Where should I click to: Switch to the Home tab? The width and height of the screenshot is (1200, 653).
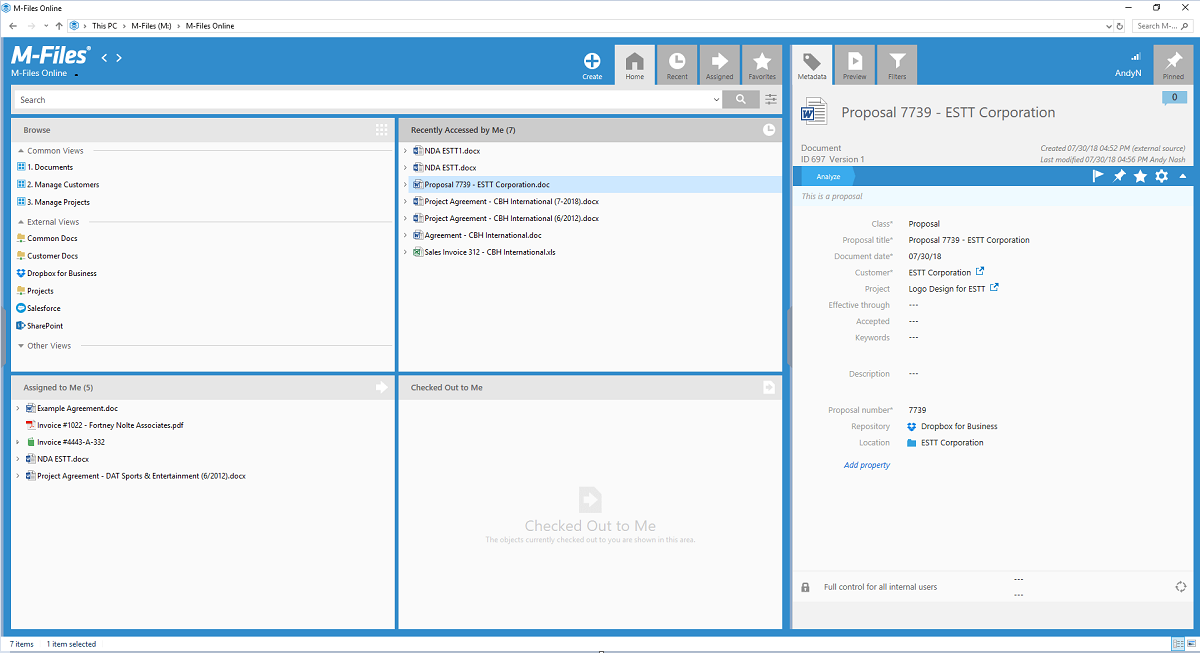[x=635, y=63]
